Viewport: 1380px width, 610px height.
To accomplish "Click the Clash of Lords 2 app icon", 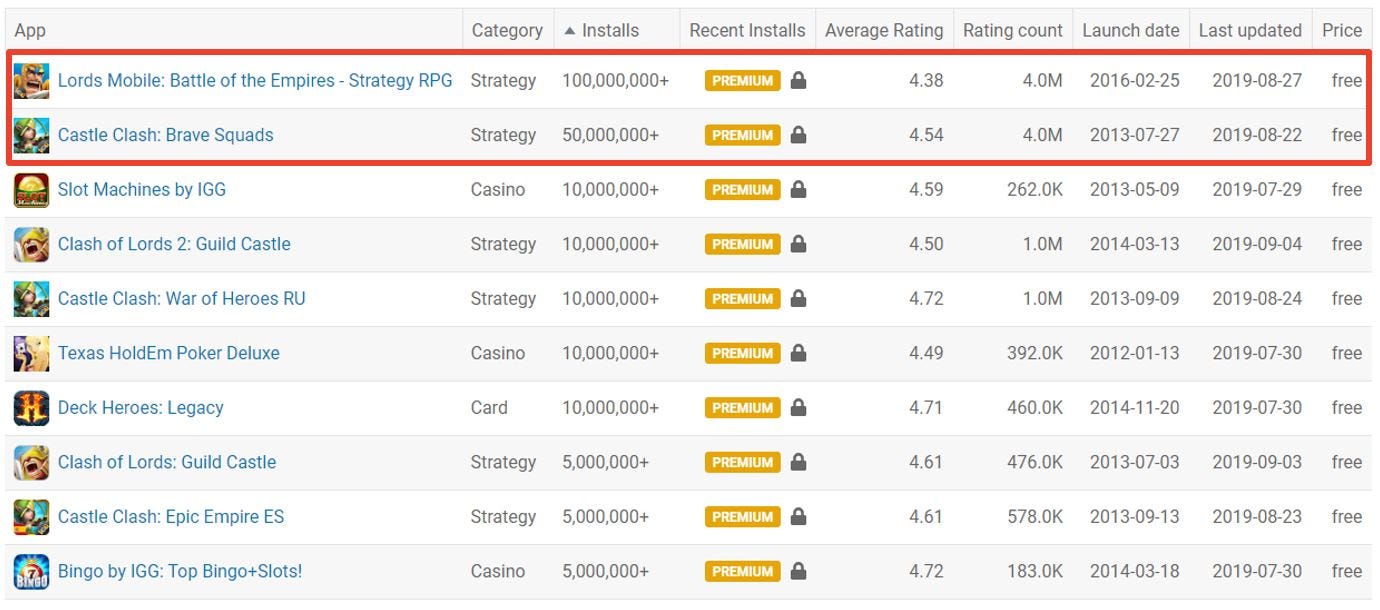I will 31,244.
